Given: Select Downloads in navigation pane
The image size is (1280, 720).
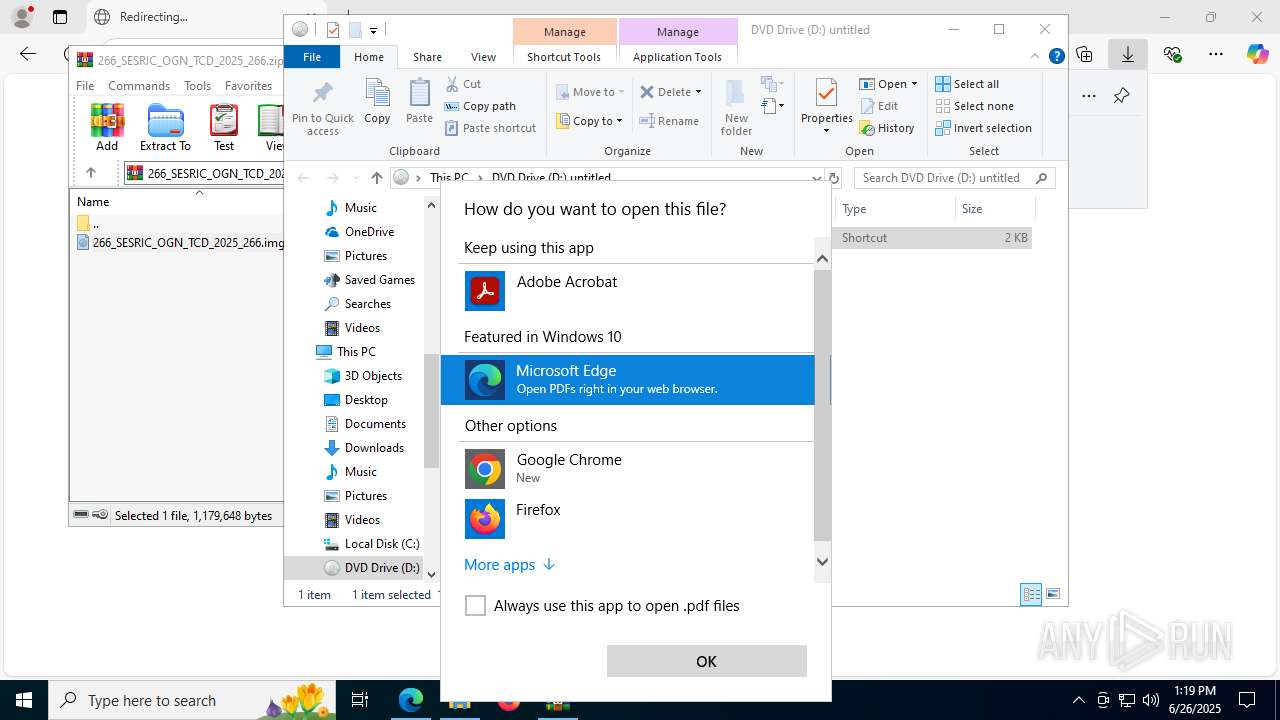Looking at the screenshot, I should (x=364, y=448).
